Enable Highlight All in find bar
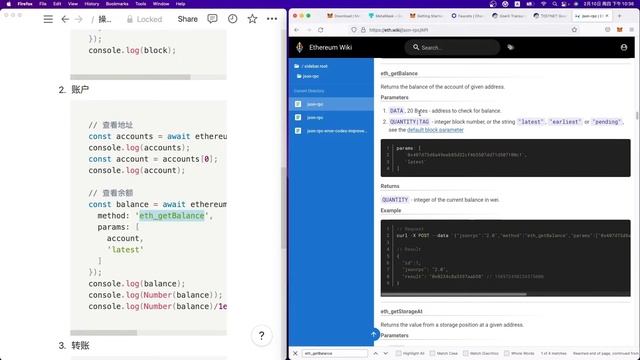Image resolution: width=640 pixels, height=360 pixels. pos(410,353)
